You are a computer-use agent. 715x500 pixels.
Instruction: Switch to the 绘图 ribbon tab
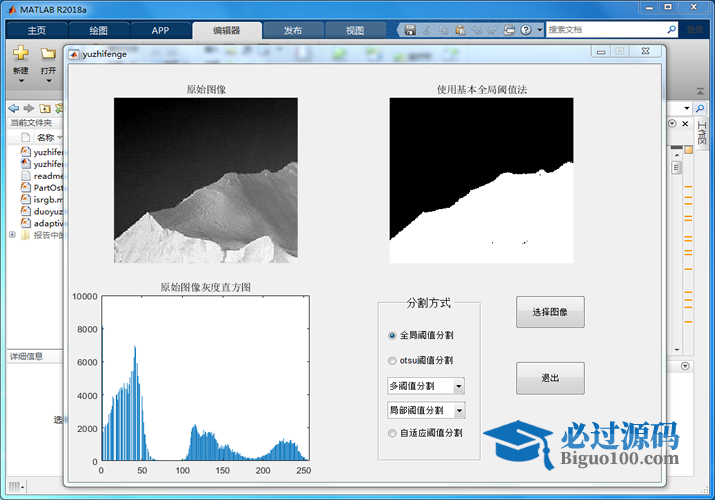pos(98,31)
